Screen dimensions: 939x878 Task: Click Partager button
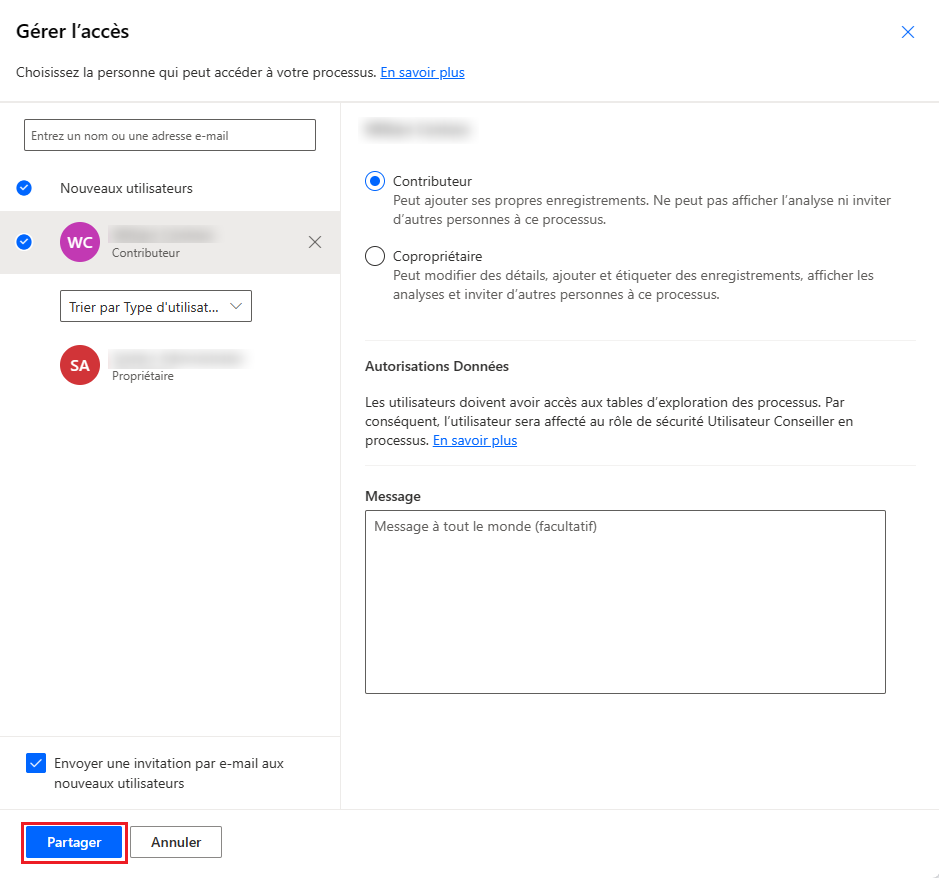74,842
